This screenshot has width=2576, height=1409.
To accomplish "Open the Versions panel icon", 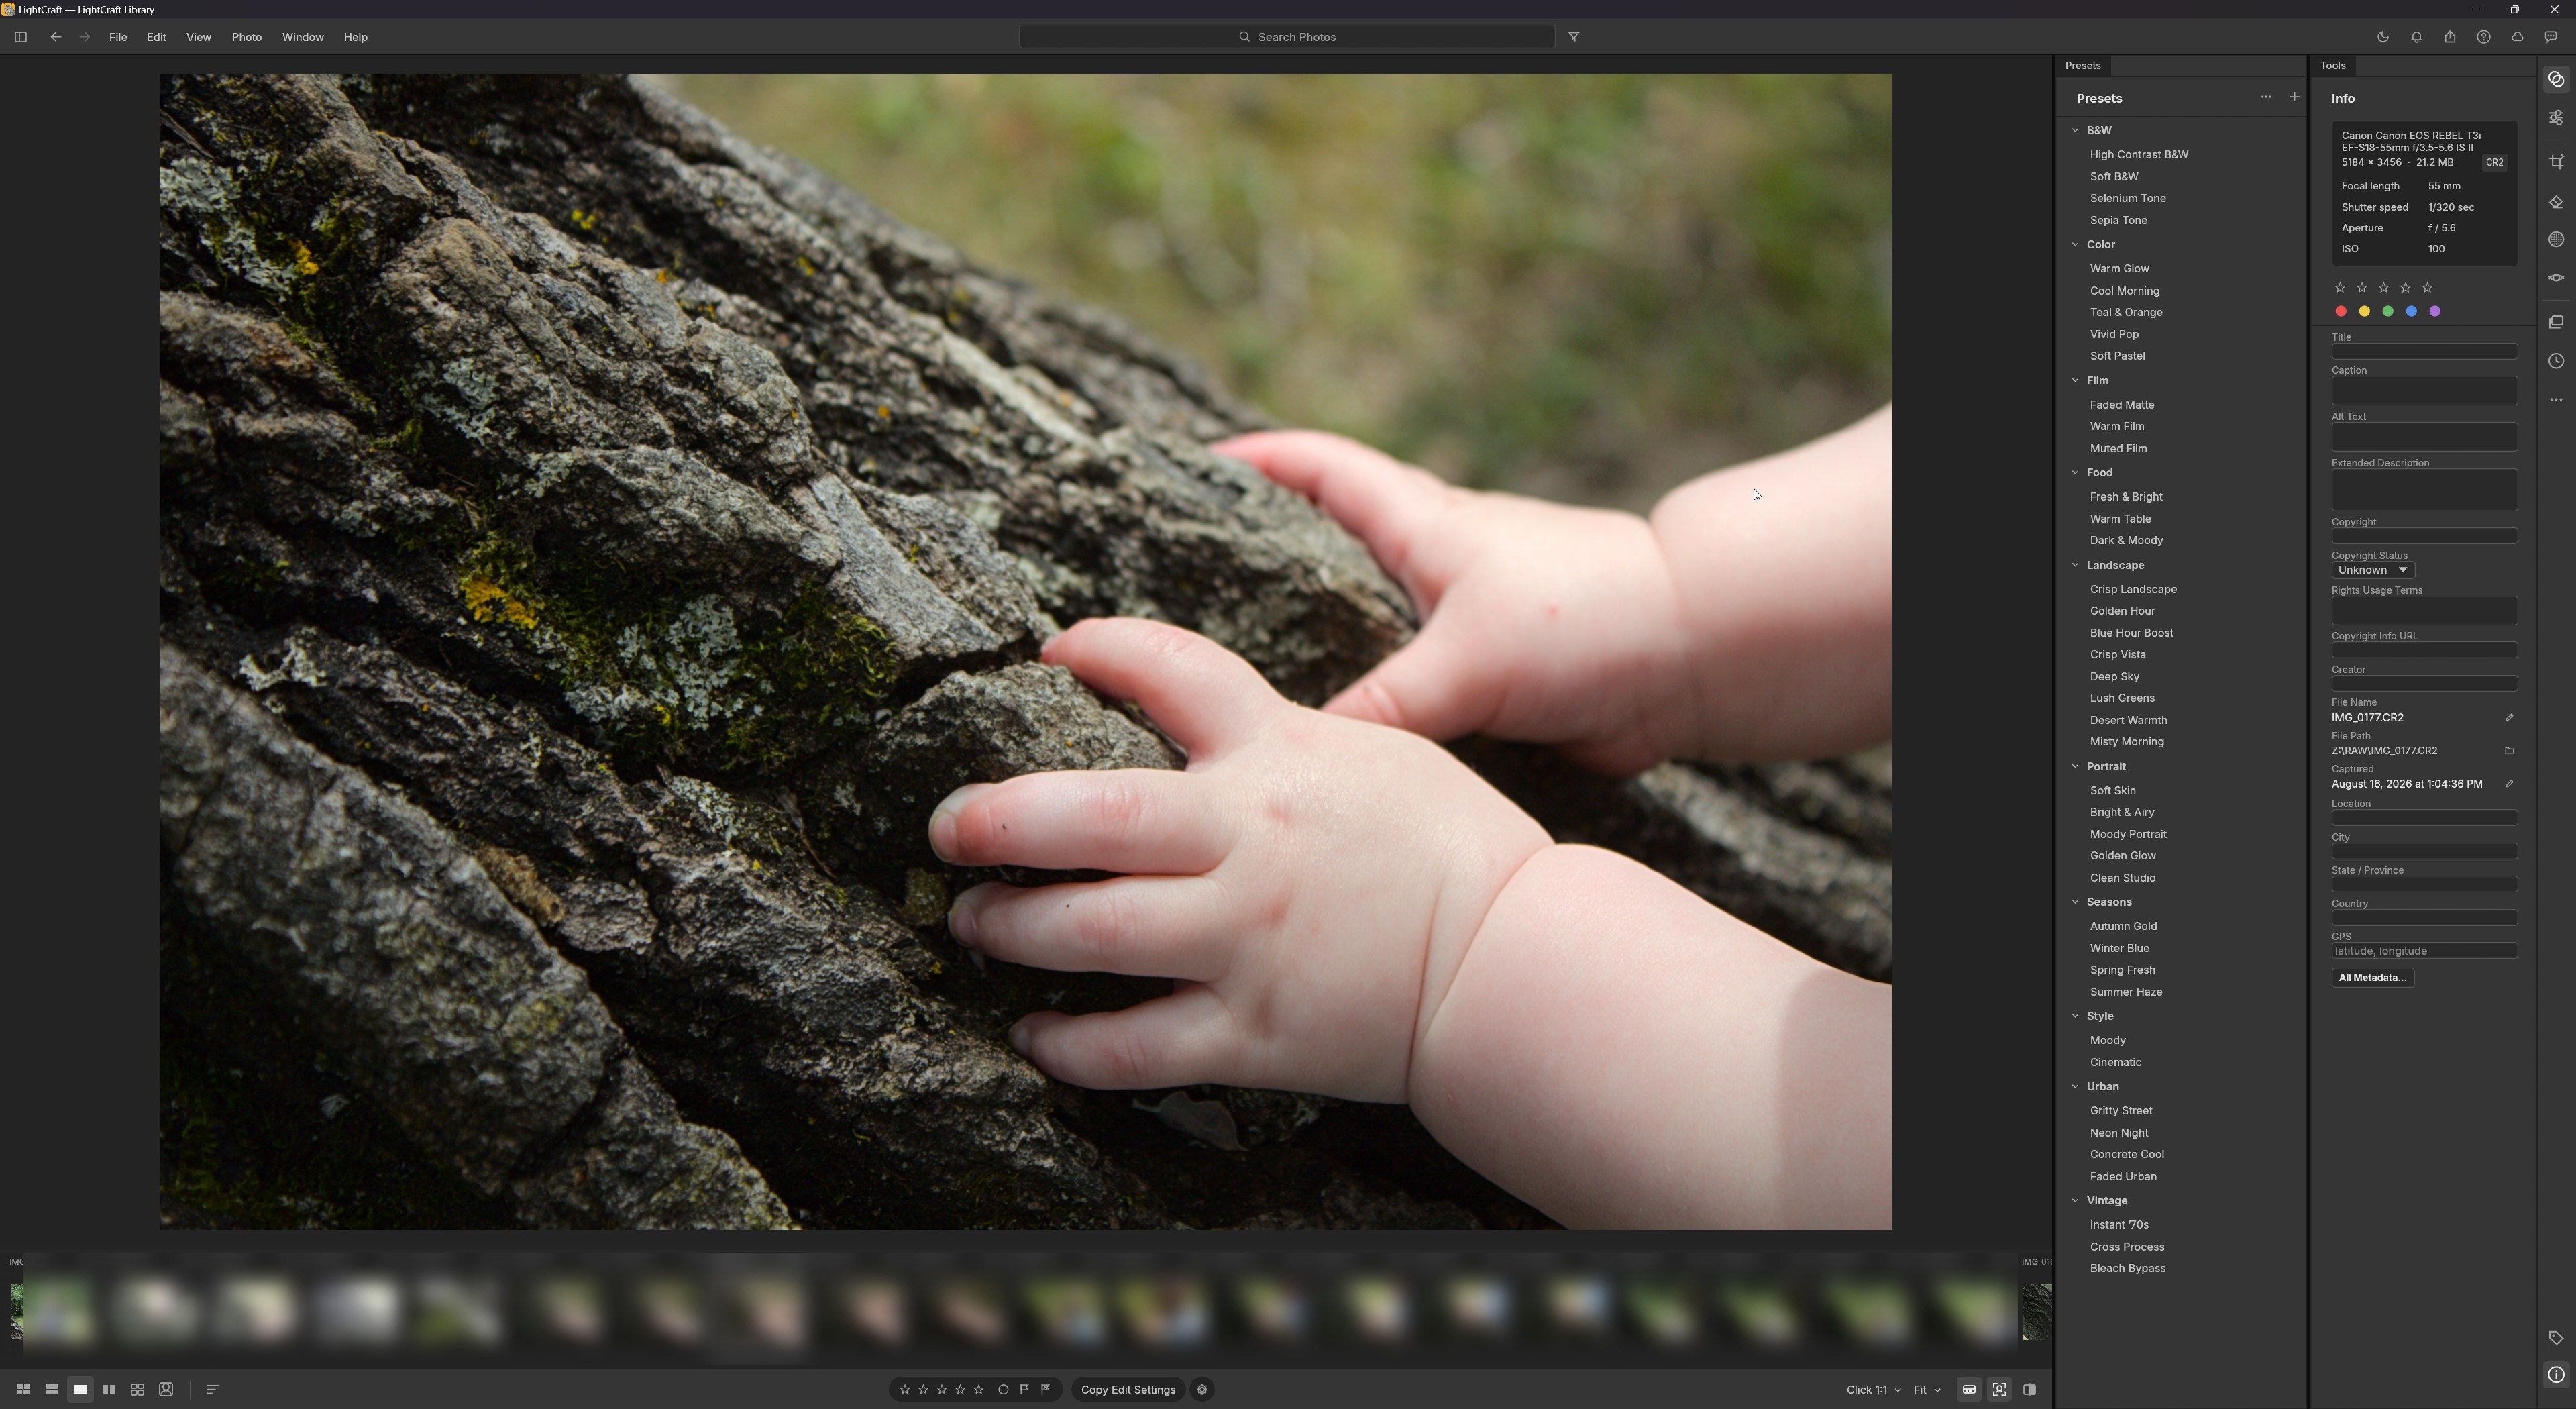I will pos(2556,322).
